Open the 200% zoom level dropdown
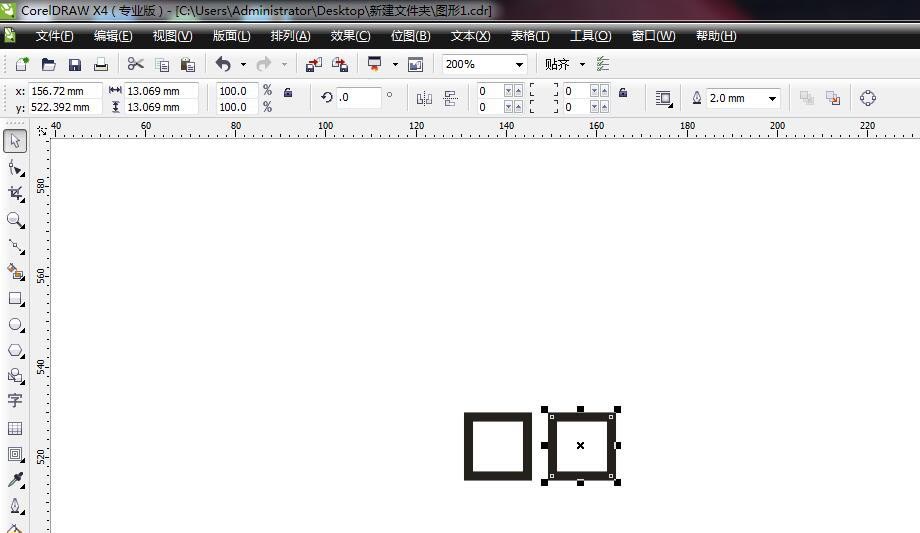 coord(519,65)
